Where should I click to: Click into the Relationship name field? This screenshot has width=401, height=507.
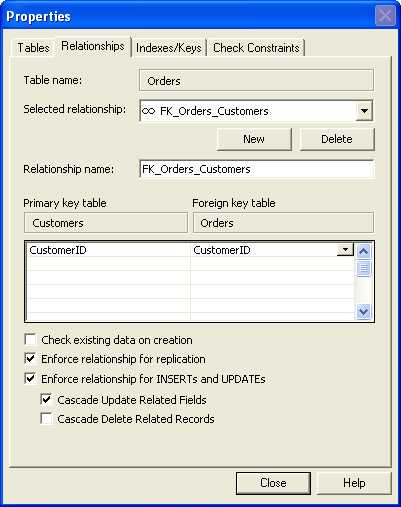point(257,169)
